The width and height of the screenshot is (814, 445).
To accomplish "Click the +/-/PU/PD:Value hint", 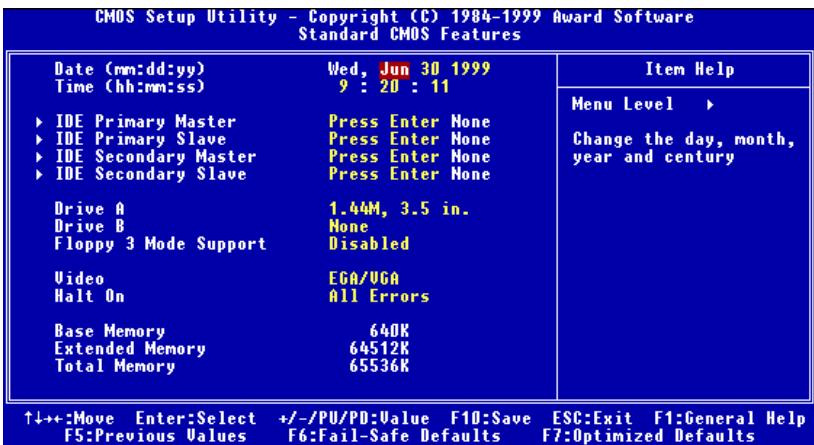I will (x=354, y=419).
